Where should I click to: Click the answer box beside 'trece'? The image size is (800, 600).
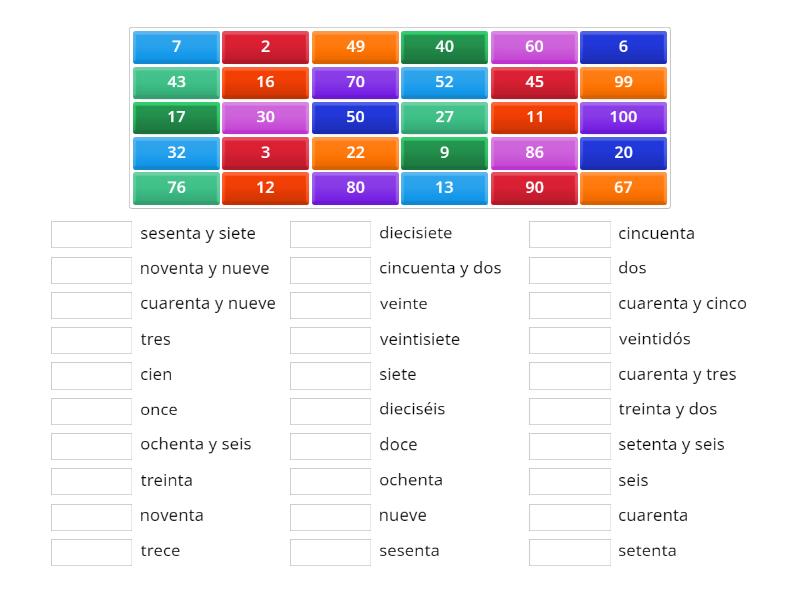[x=91, y=551]
